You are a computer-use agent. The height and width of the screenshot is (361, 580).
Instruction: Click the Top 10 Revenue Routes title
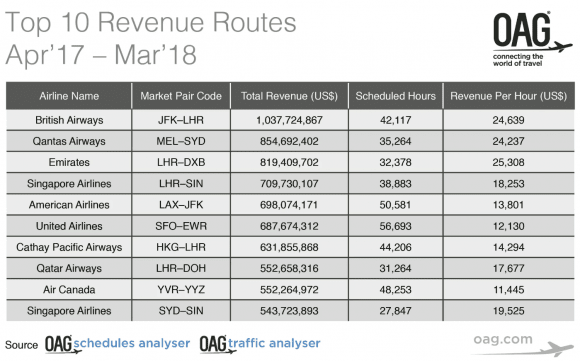(x=151, y=22)
